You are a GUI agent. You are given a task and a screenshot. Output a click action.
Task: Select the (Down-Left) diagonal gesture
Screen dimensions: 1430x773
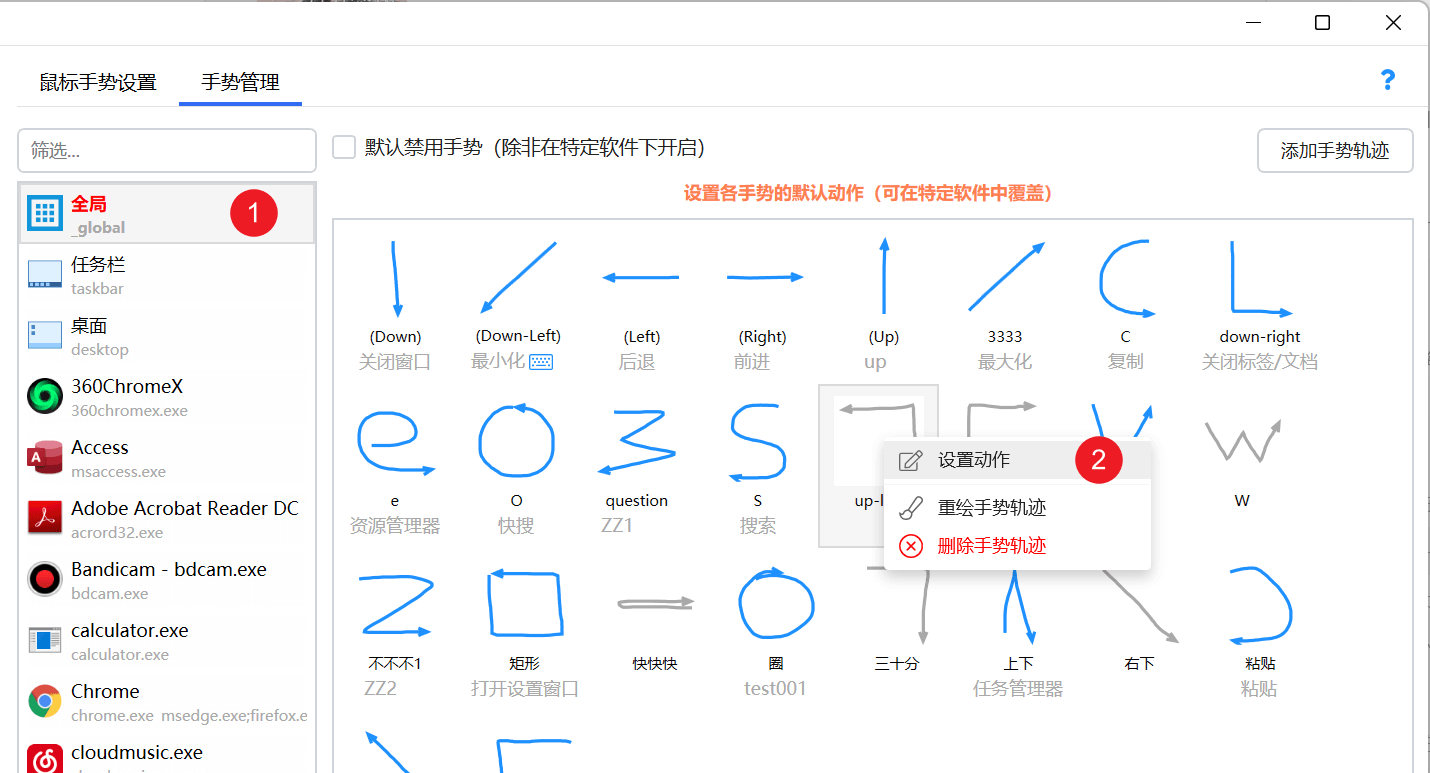click(518, 276)
